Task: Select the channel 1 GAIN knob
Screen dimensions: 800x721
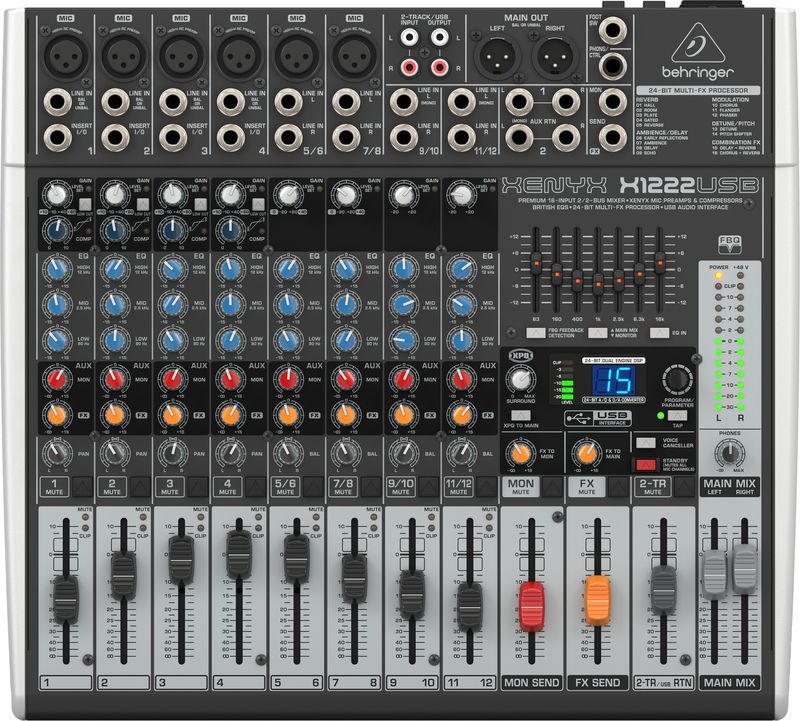Action: click(x=57, y=194)
